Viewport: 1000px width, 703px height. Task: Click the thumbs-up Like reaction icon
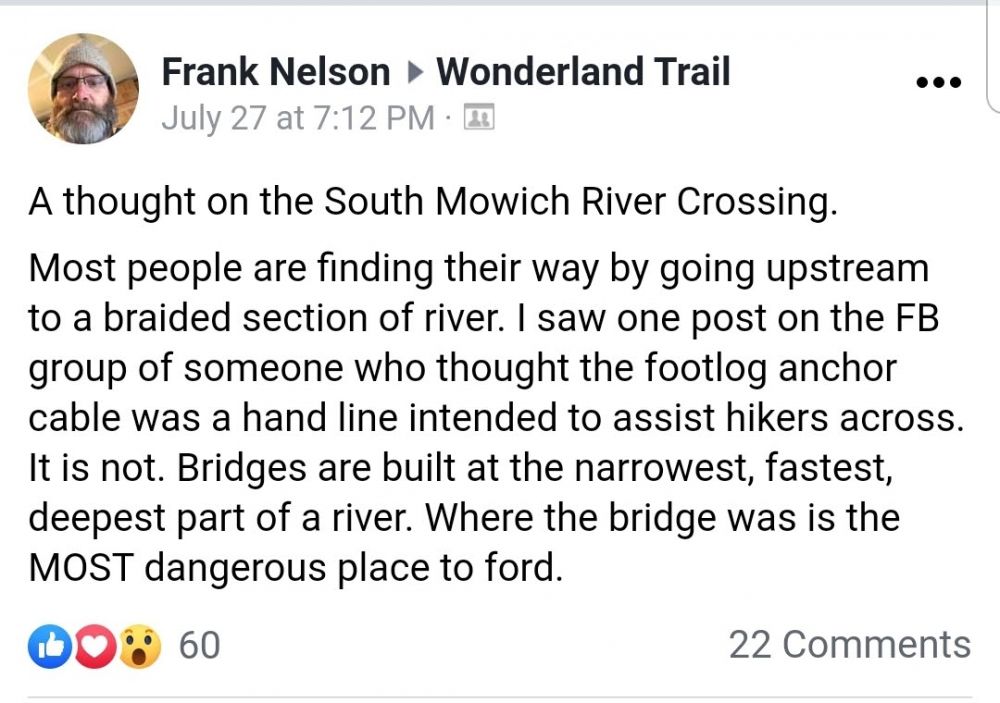click(47, 645)
